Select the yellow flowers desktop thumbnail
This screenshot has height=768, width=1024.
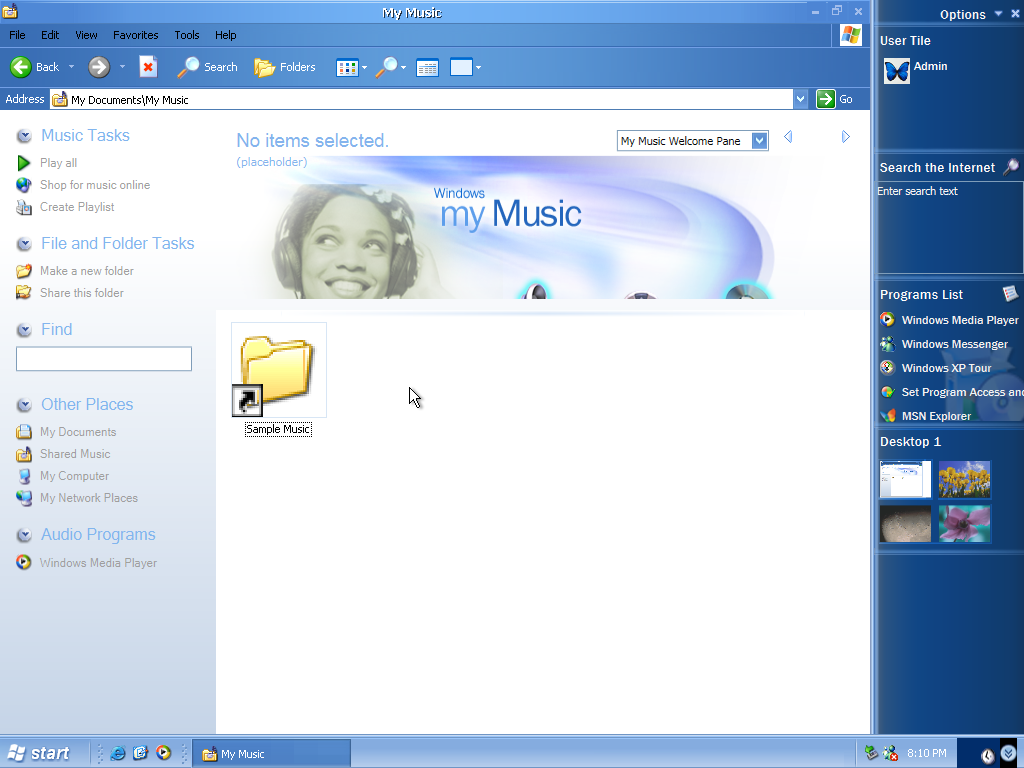click(965, 479)
